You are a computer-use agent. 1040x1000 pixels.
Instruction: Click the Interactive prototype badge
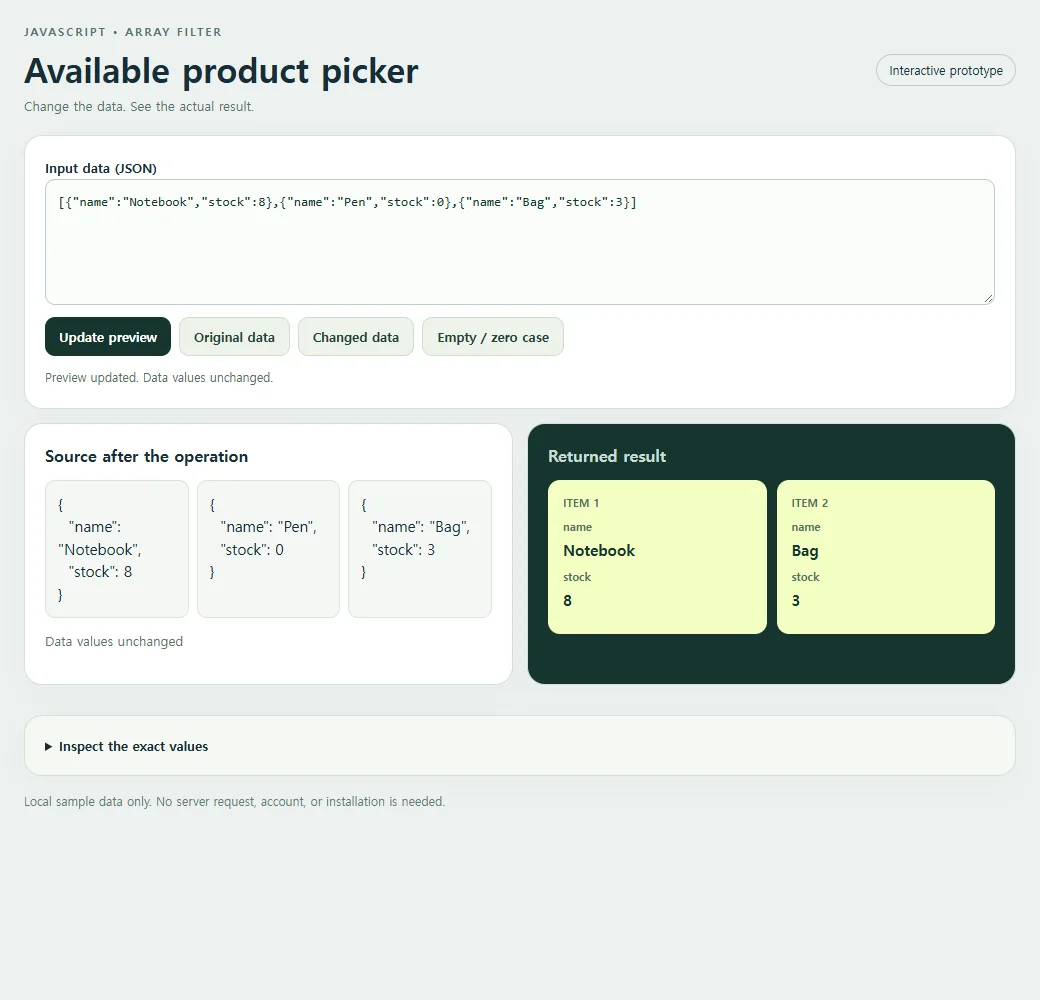pyautogui.click(x=946, y=70)
